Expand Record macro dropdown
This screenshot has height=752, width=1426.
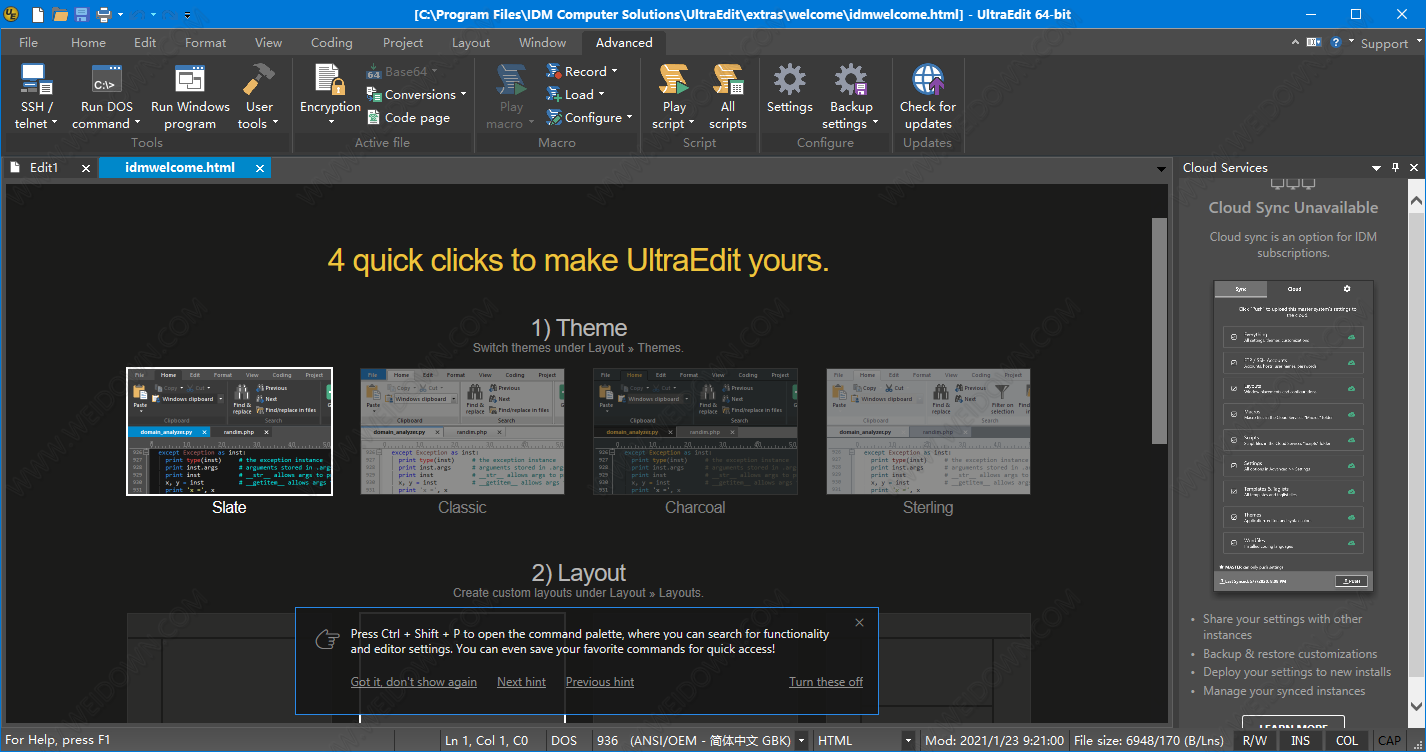tap(614, 72)
